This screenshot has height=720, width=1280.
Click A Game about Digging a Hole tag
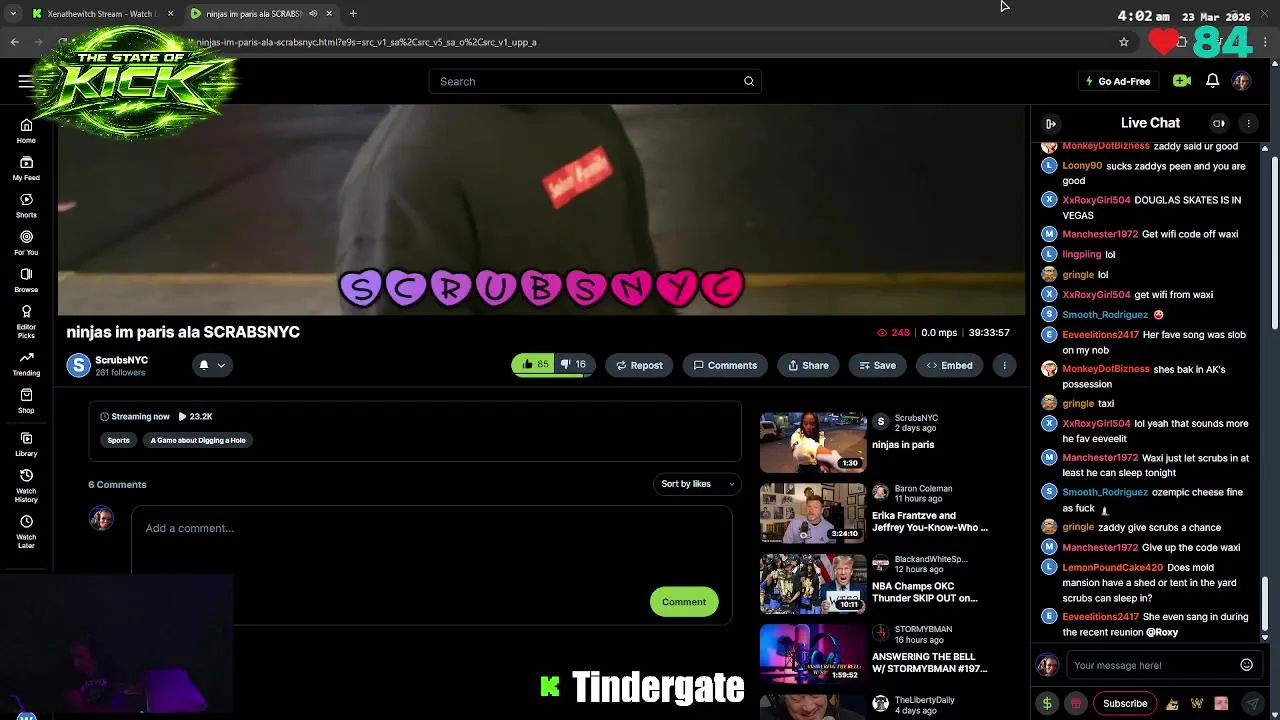pos(198,440)
